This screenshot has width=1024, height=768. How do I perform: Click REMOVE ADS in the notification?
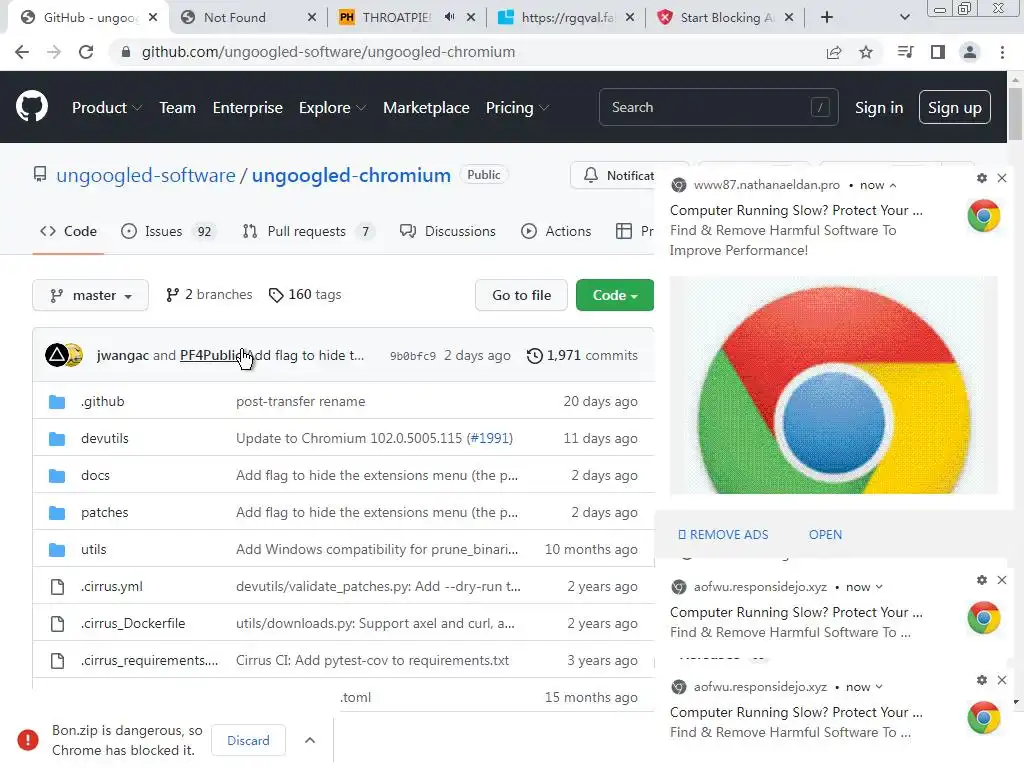coord(724,535)
